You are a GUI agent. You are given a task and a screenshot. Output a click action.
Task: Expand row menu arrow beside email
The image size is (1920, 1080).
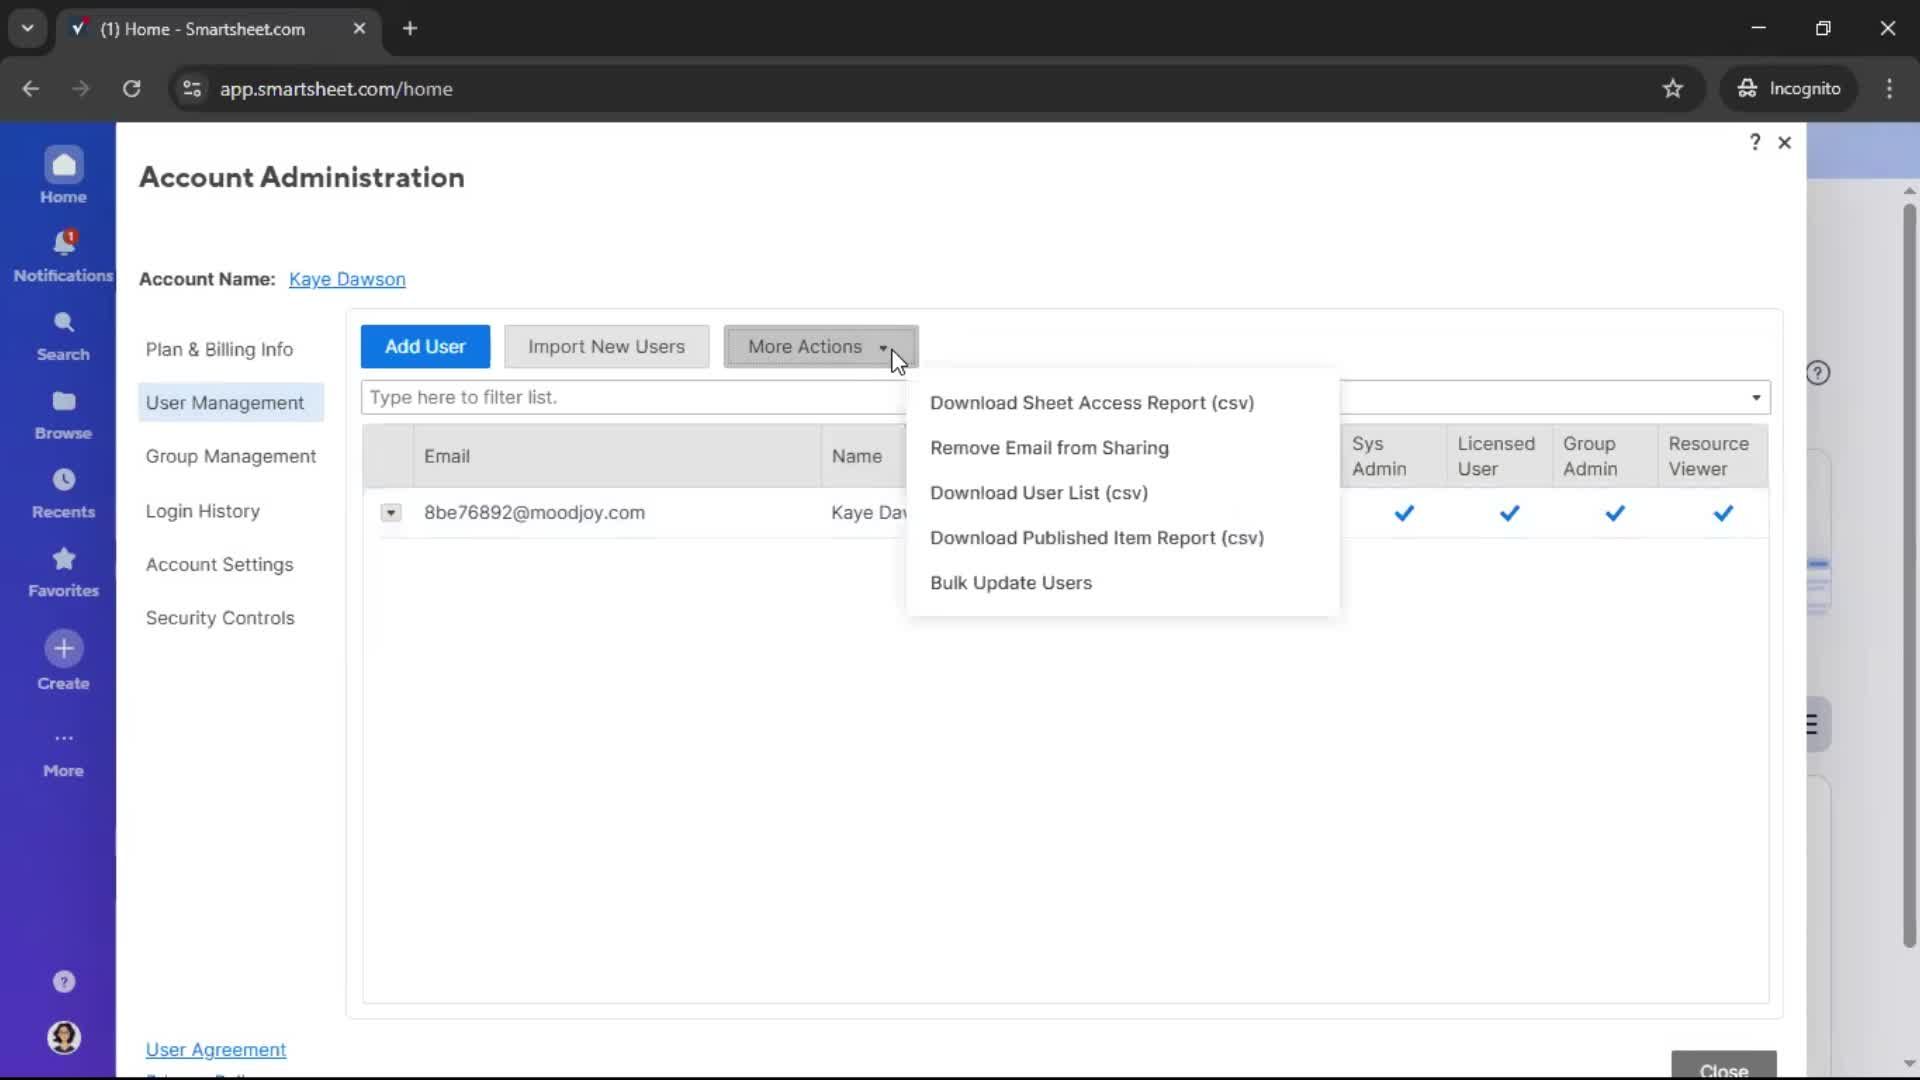[x=391, y=513]
